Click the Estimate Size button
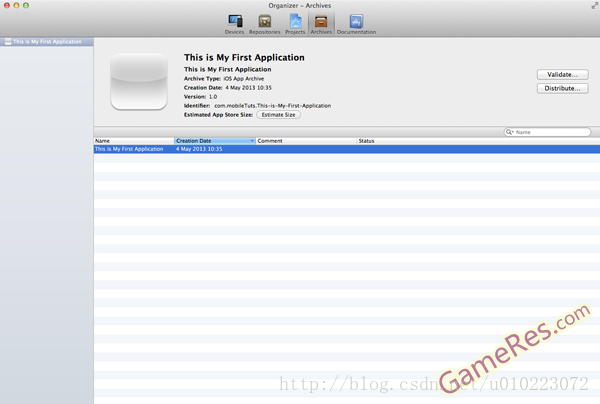 point(279,115)
